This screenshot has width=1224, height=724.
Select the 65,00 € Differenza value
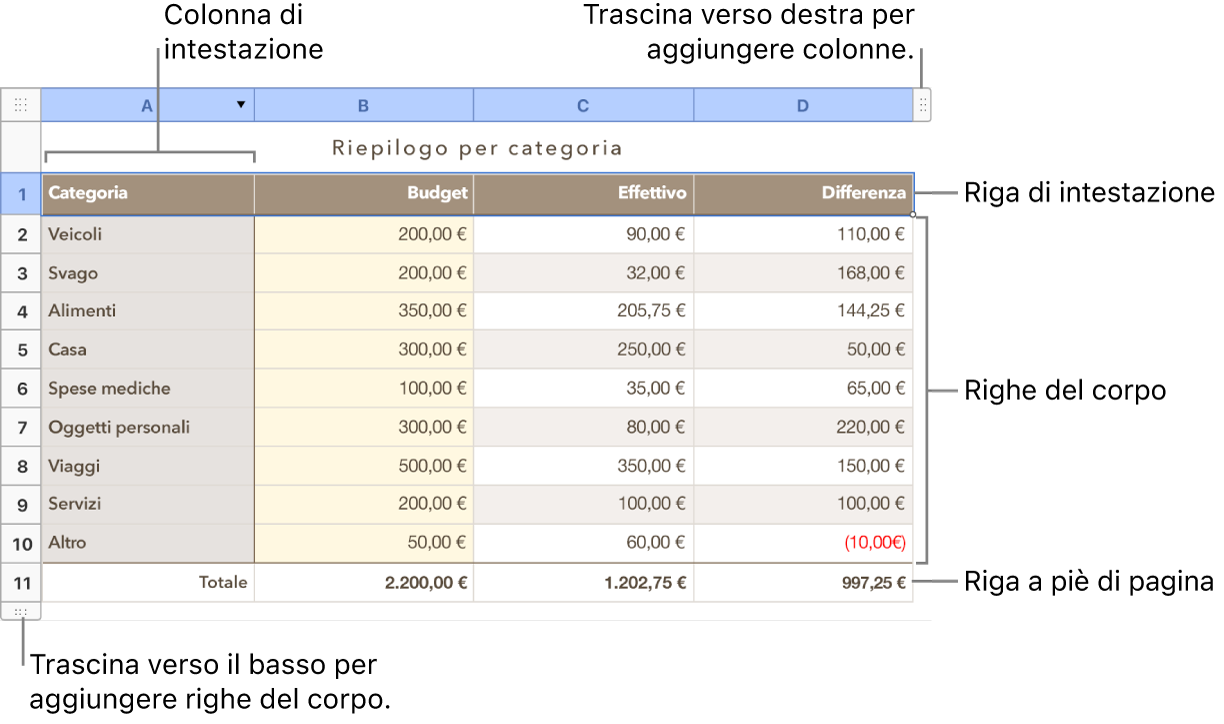tap(803, 389)
